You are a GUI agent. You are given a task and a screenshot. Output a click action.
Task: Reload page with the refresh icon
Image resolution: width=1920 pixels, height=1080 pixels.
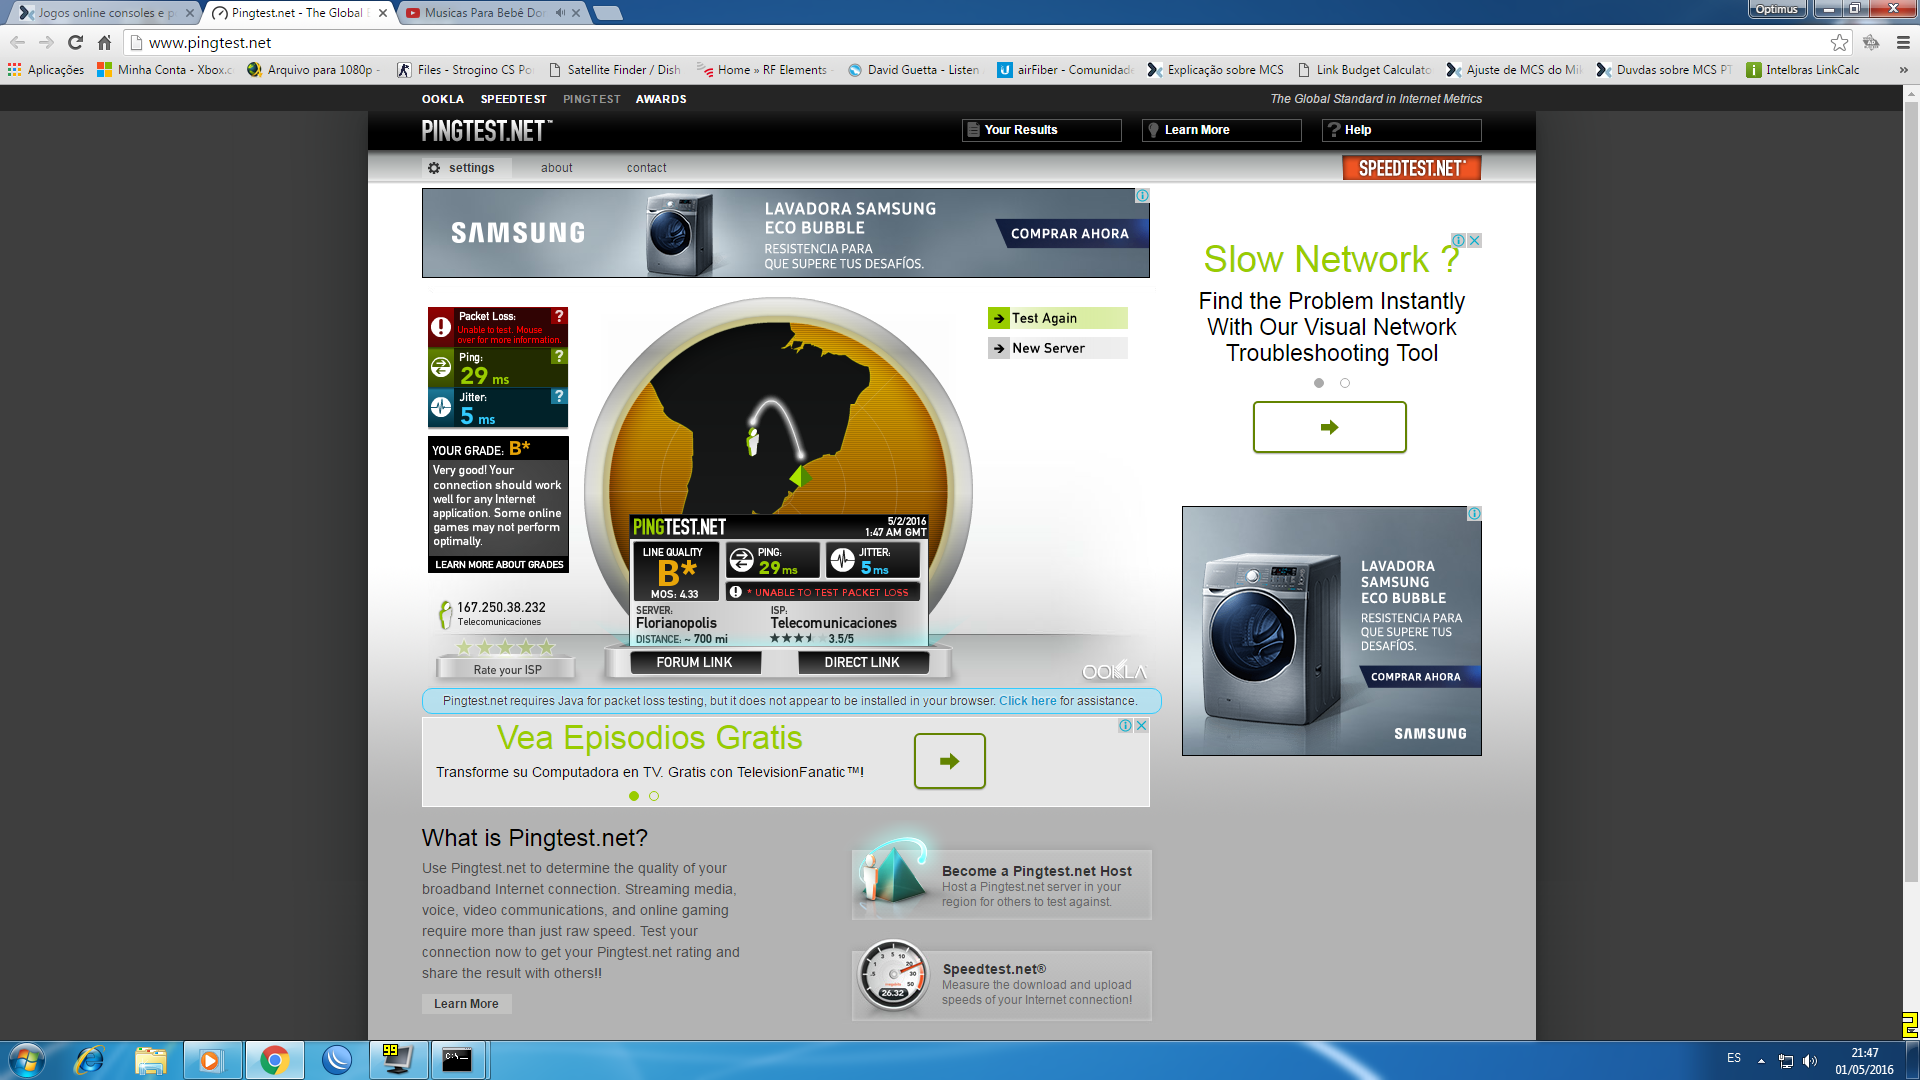pyautogui.click(x=75, y=42)
